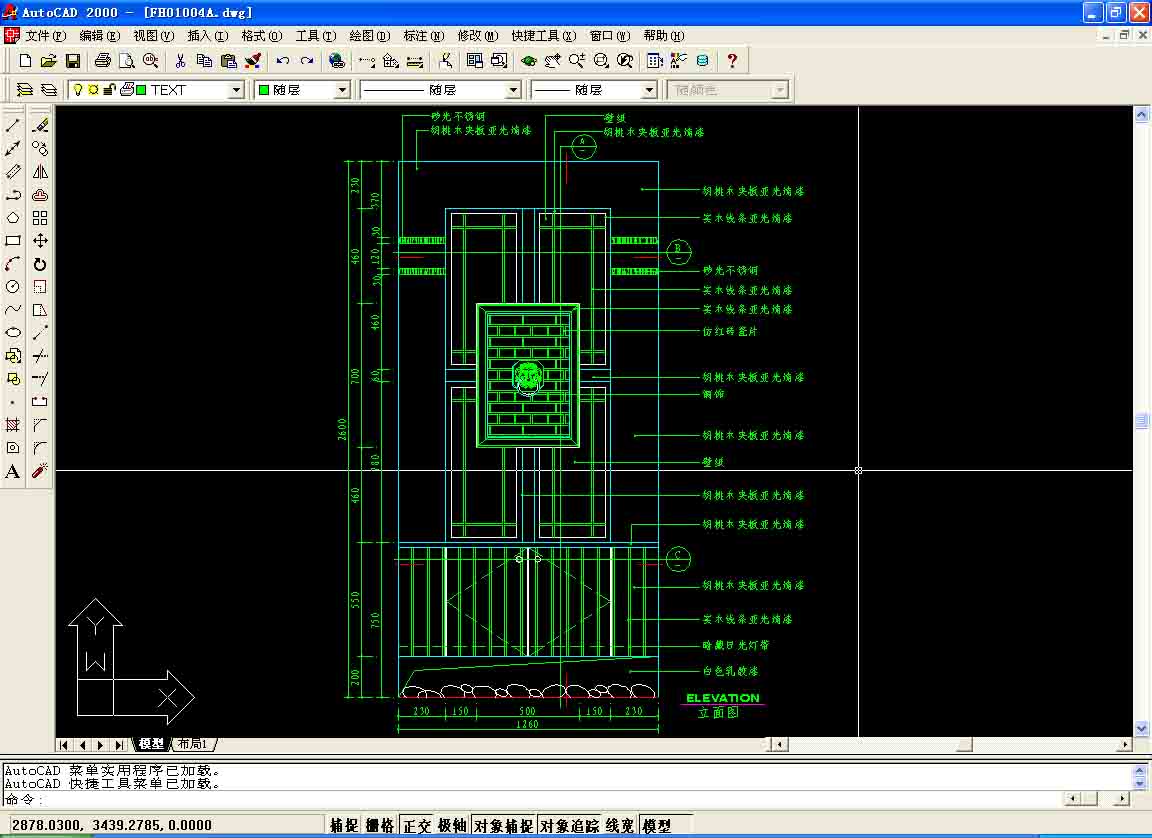Toggle 捕捉 snap mode in status bar
Viewport: 1152px width, 838px height.
click(x=344, y=826)
